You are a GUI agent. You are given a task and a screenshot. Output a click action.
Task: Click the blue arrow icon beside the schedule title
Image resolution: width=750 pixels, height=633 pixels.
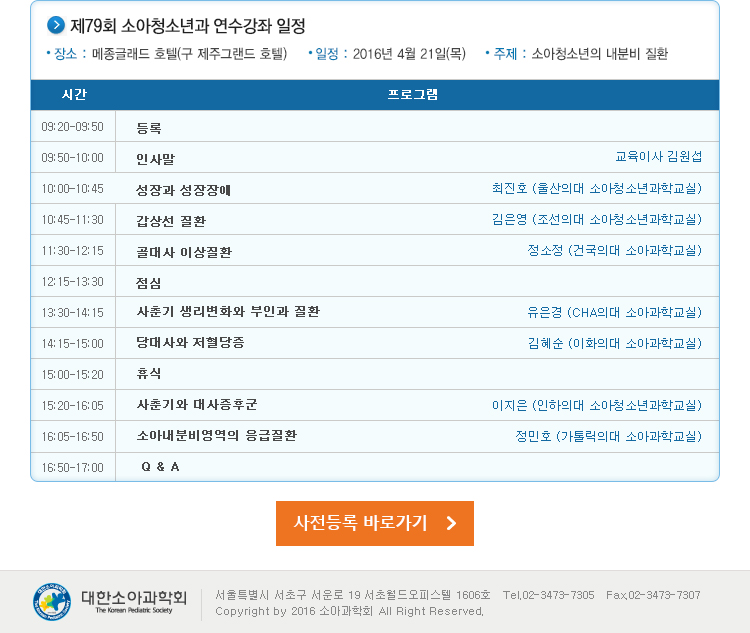click(56, 25)
